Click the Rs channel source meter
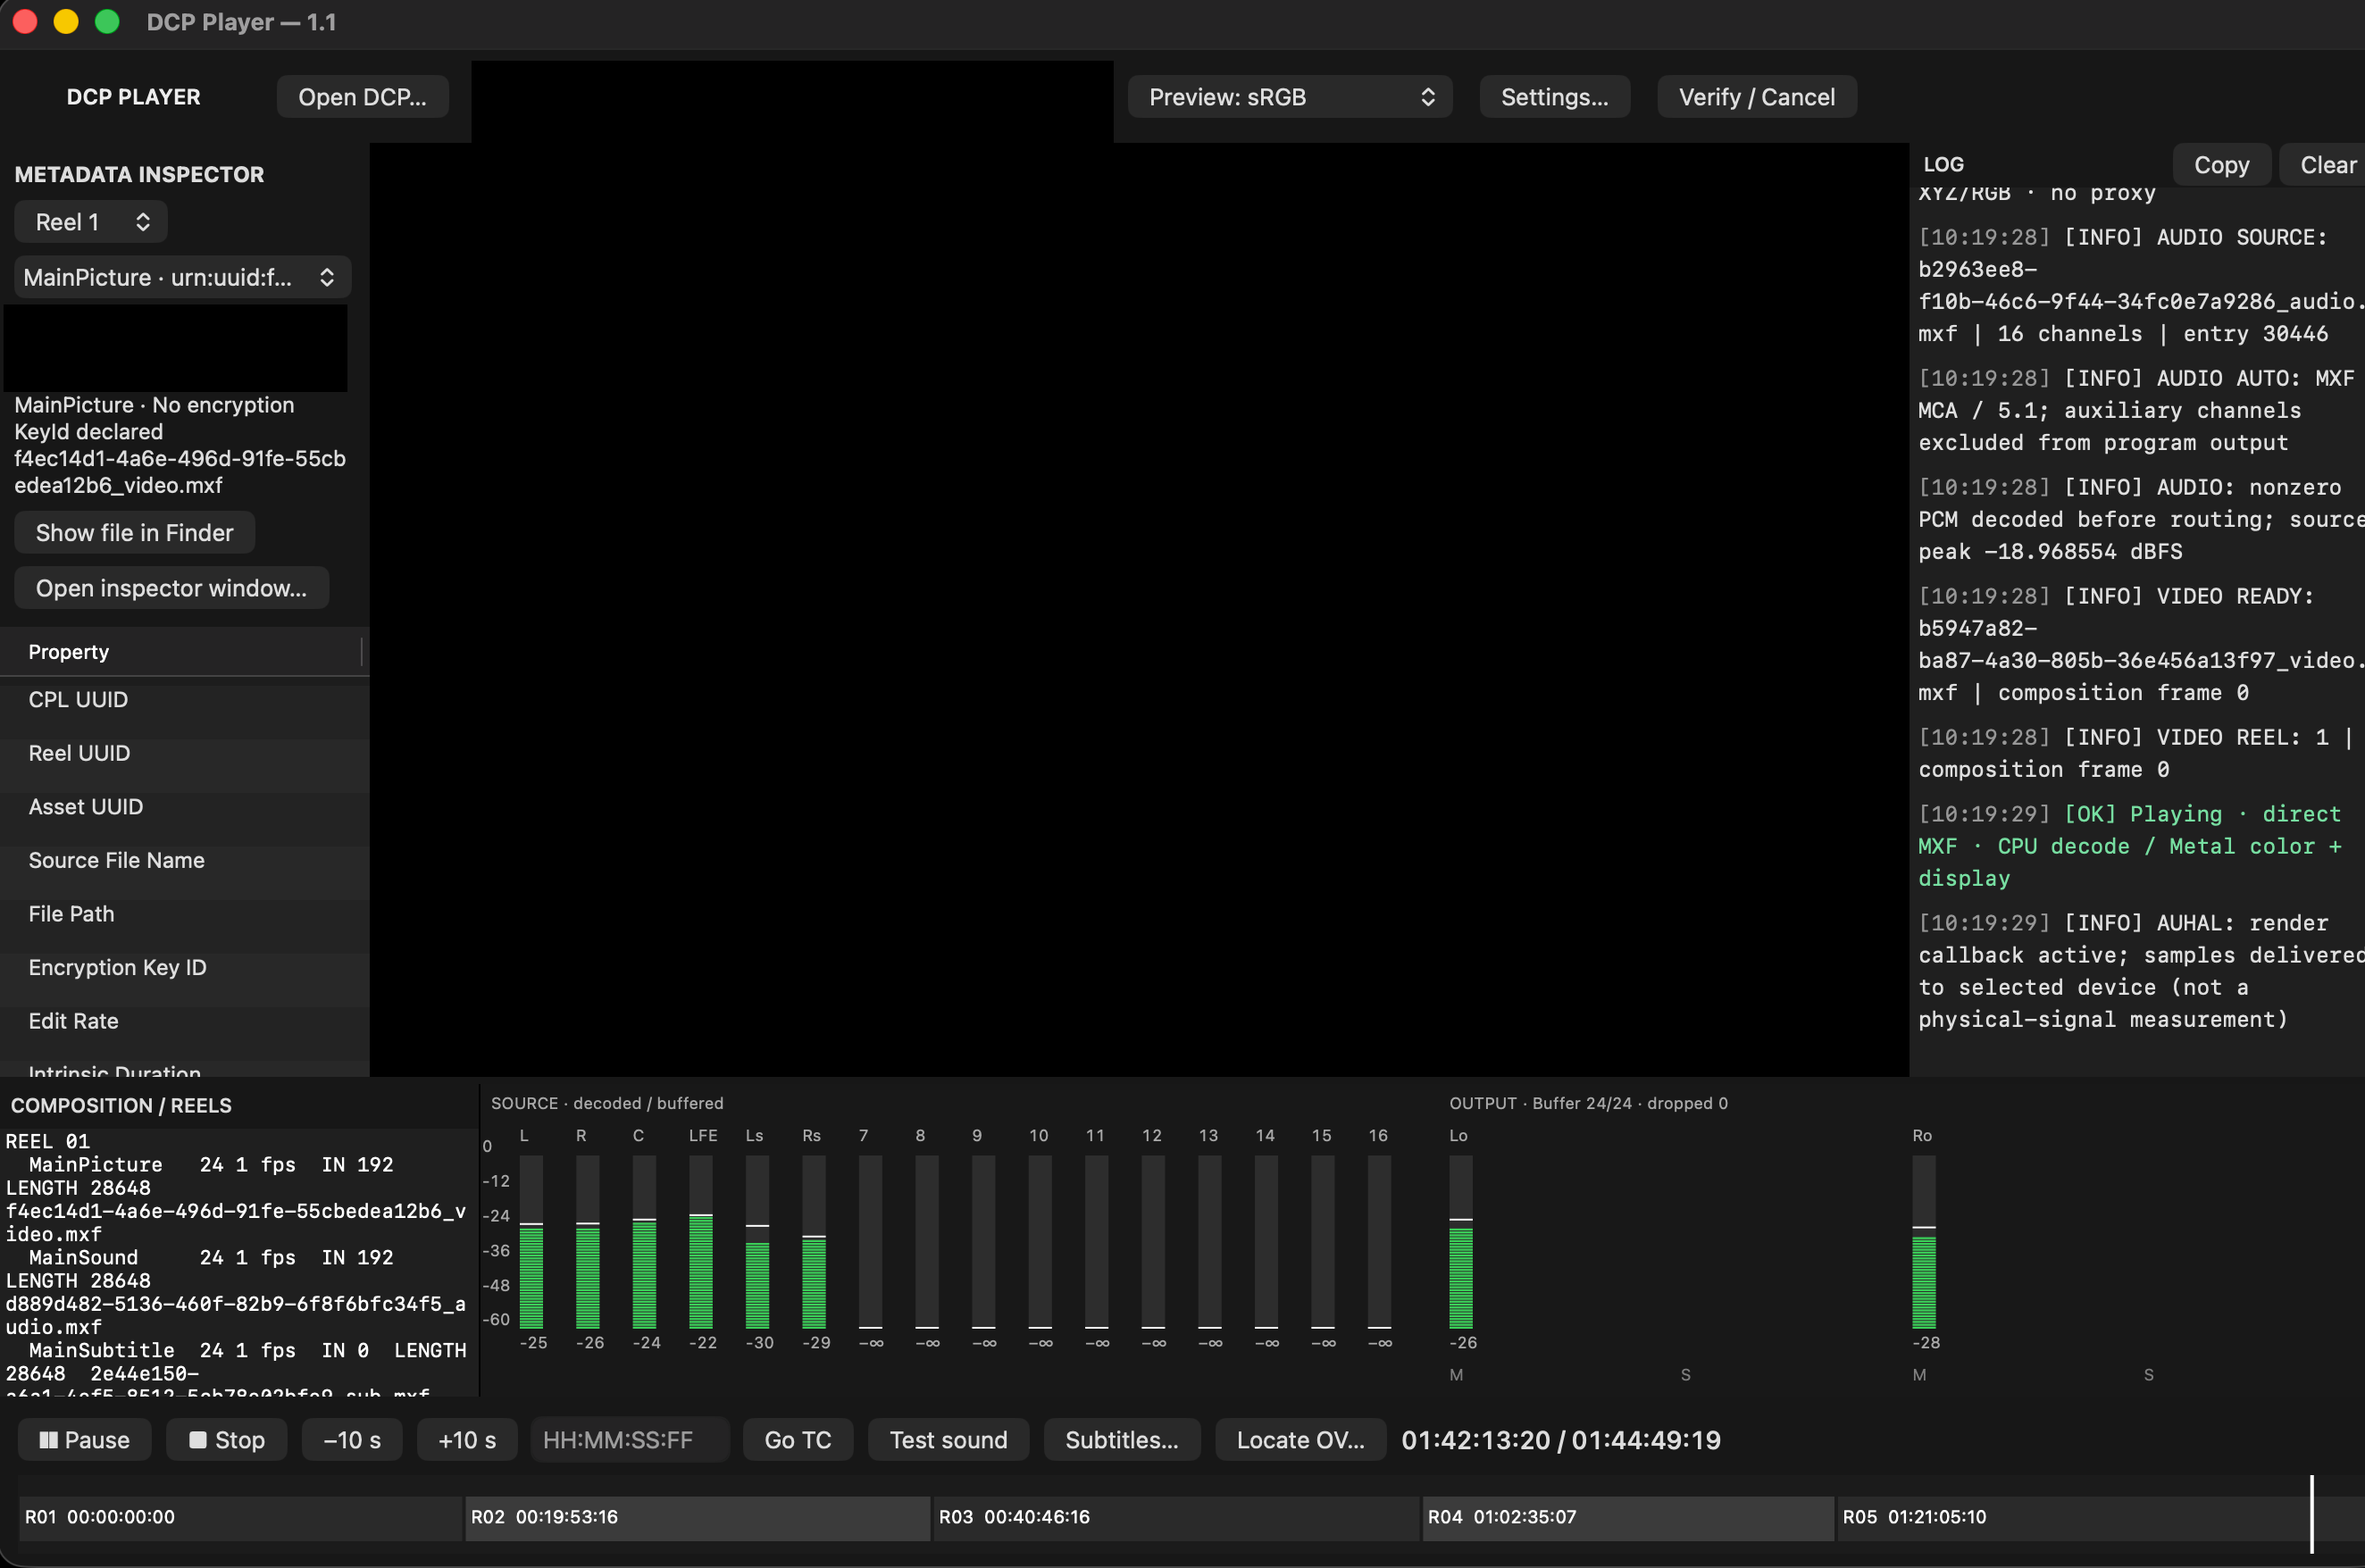The height and width of the screenshot is (1568, 2365). 814,1242
